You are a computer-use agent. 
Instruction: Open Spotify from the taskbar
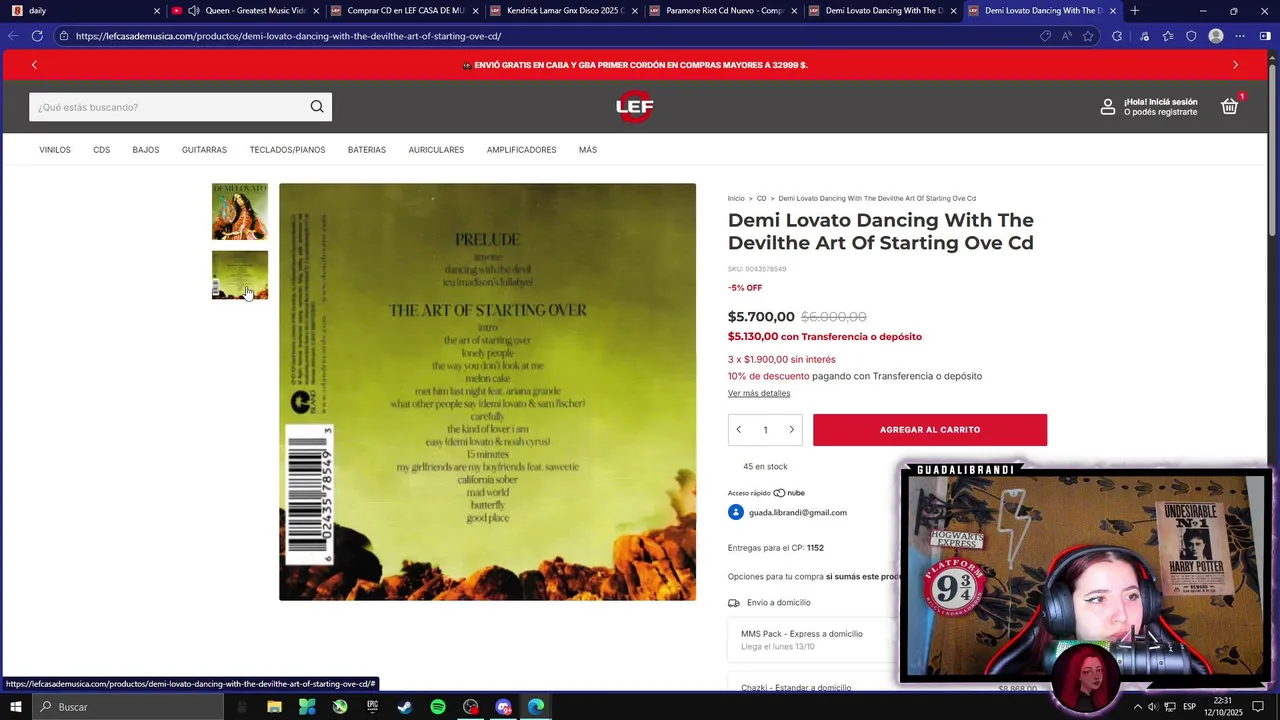point(438,707)
